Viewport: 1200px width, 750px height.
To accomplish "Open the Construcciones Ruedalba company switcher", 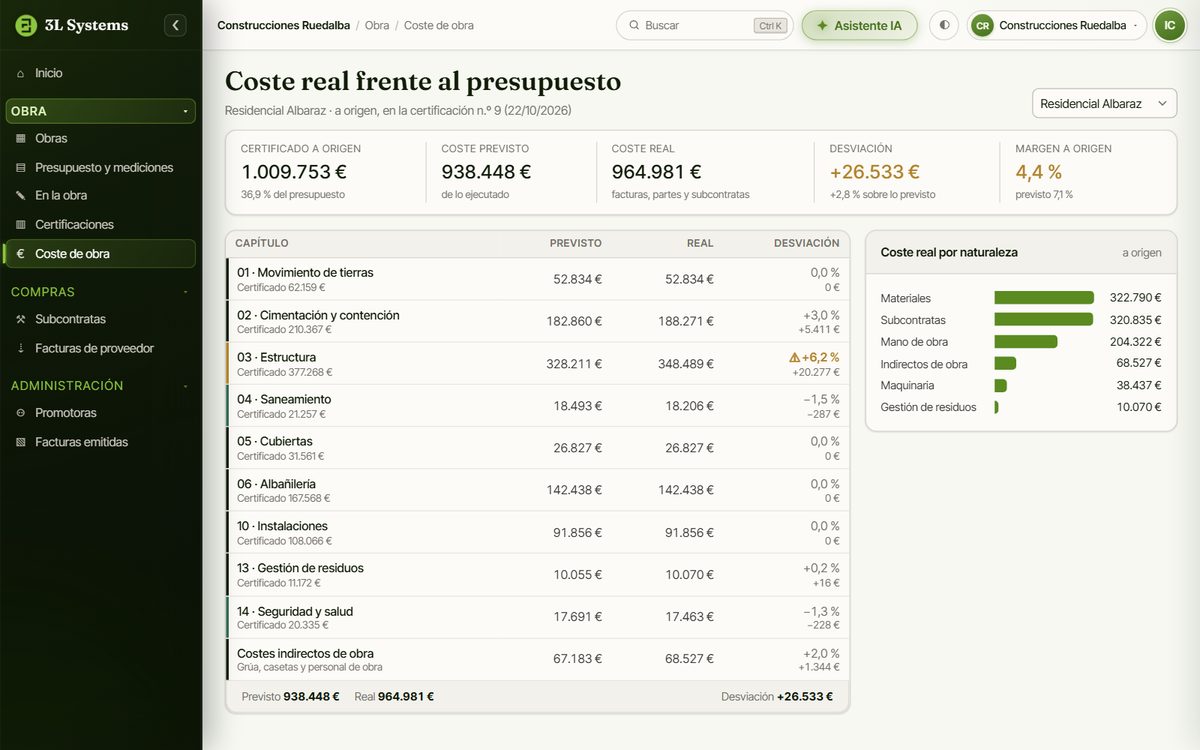I will tap(1057, 25).
